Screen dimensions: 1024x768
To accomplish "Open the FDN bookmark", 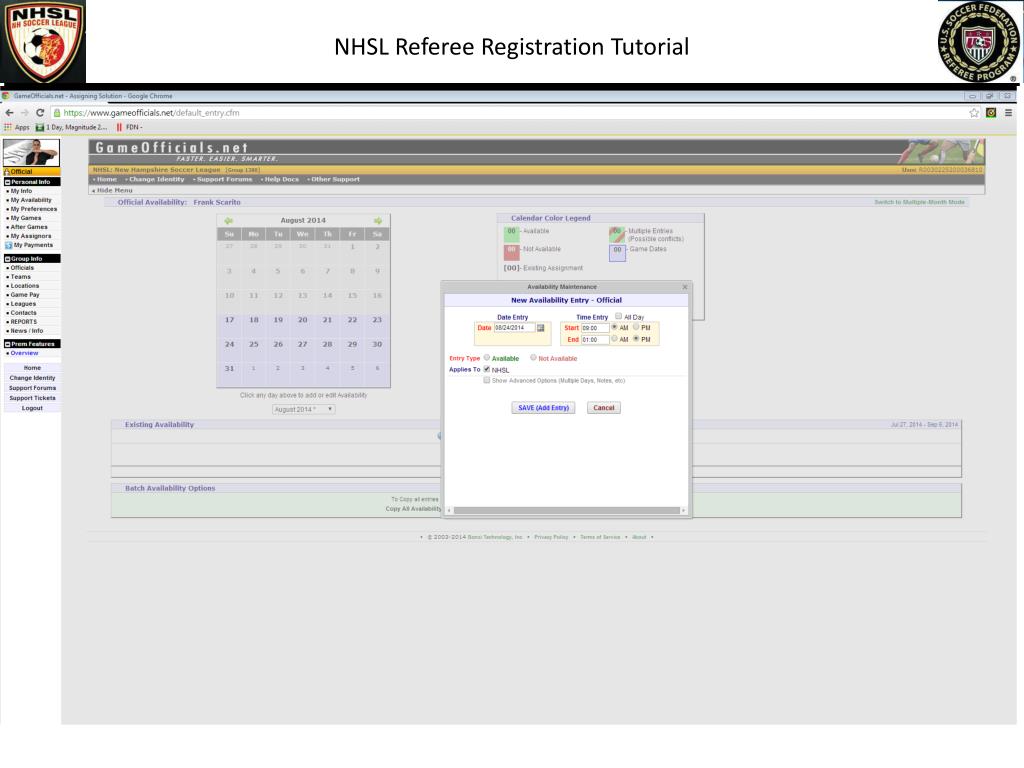I will (129, 127).
